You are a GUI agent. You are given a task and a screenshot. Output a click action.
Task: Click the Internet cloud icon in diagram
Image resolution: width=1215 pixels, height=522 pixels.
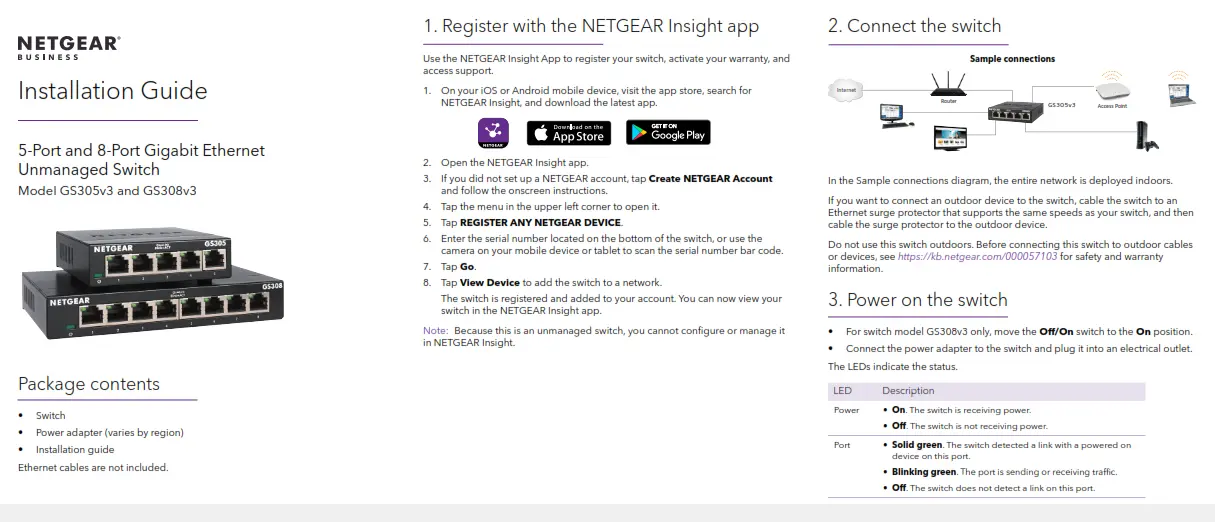(x=845, y=91)
